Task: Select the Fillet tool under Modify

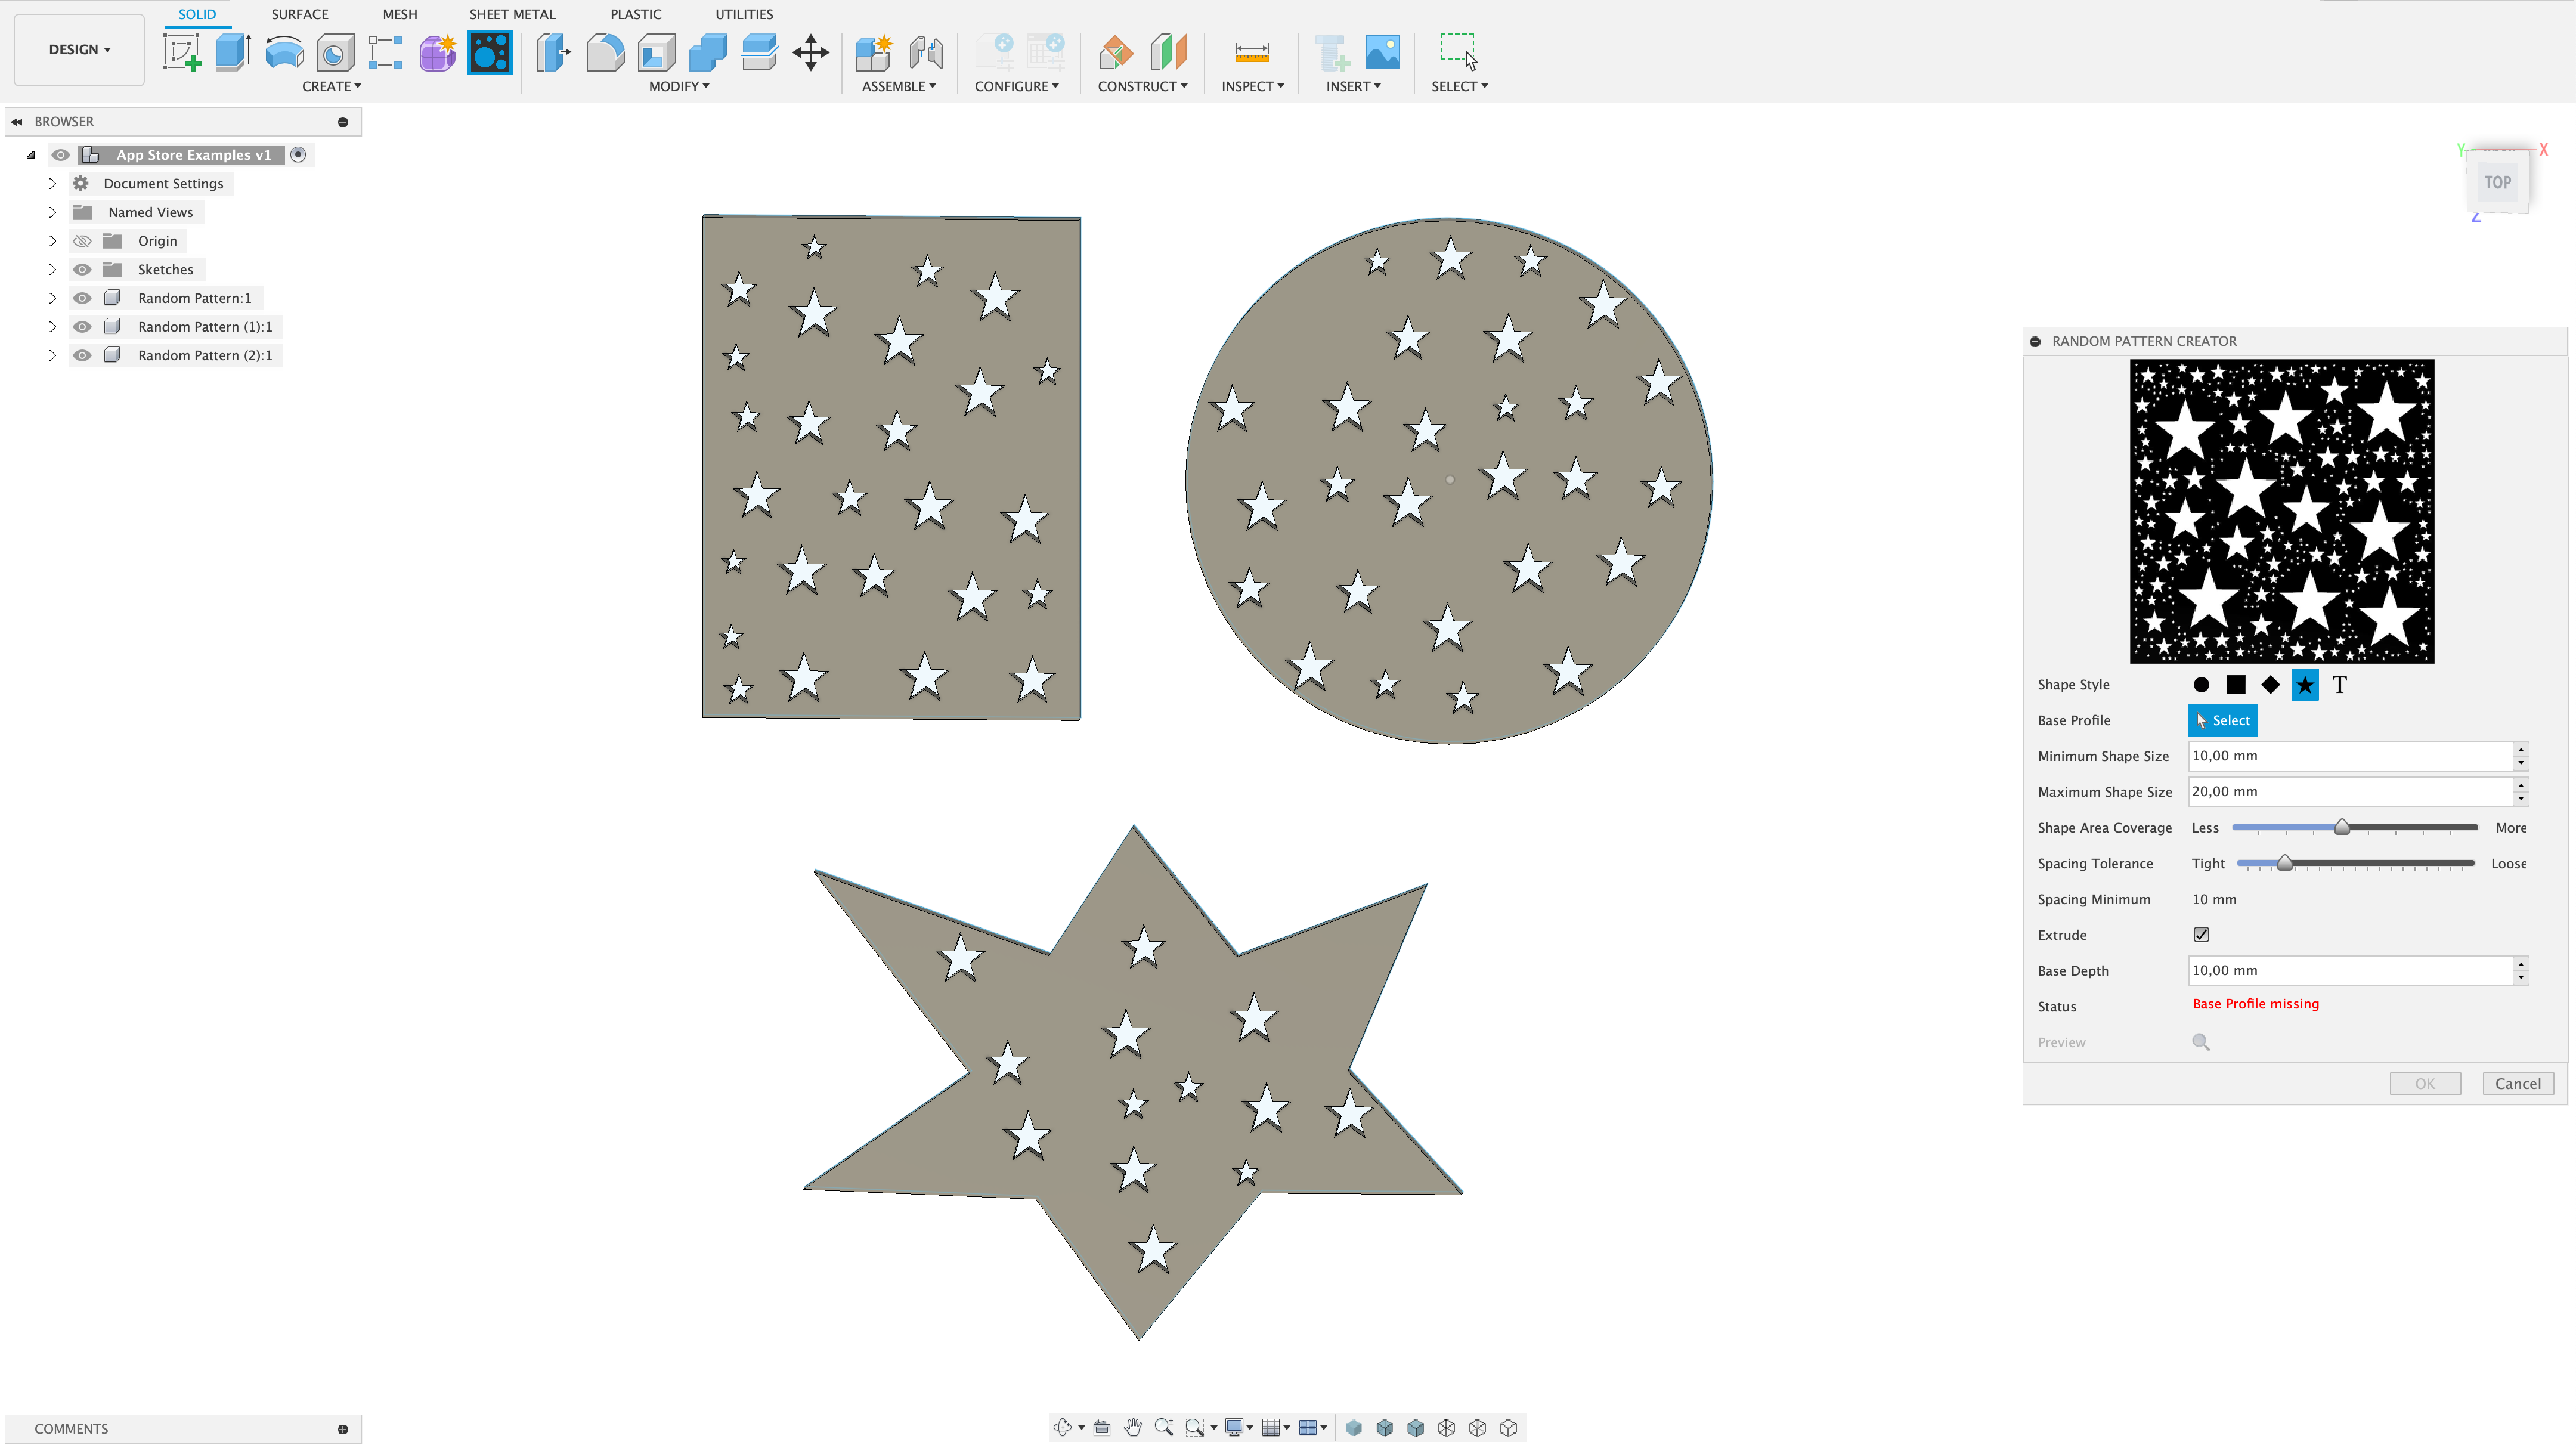Action: pos(604,52)
